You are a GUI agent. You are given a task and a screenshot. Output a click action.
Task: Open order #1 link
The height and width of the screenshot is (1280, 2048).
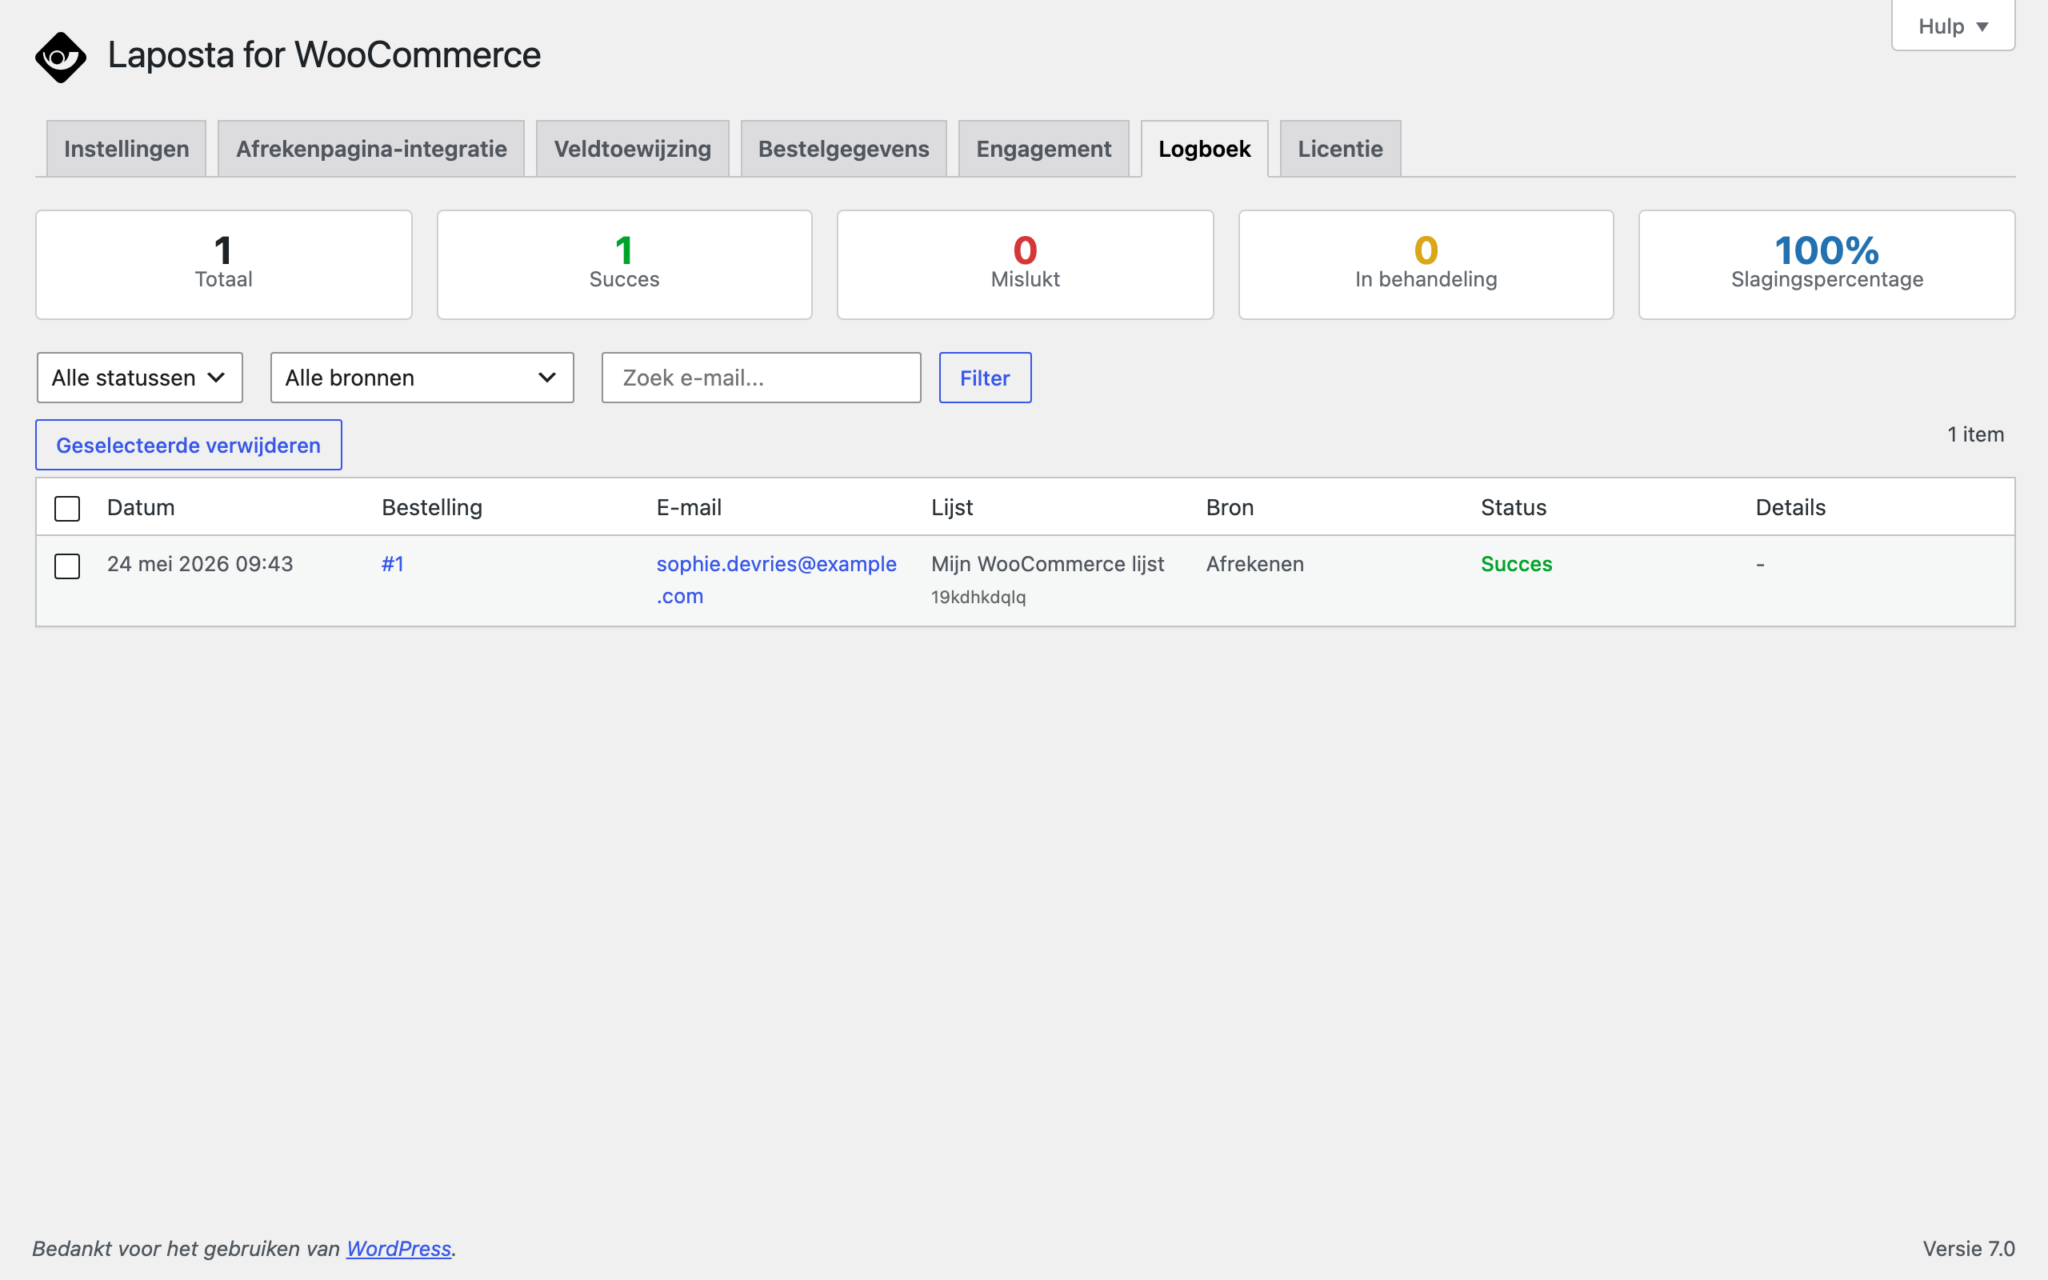tap(393, 564)
